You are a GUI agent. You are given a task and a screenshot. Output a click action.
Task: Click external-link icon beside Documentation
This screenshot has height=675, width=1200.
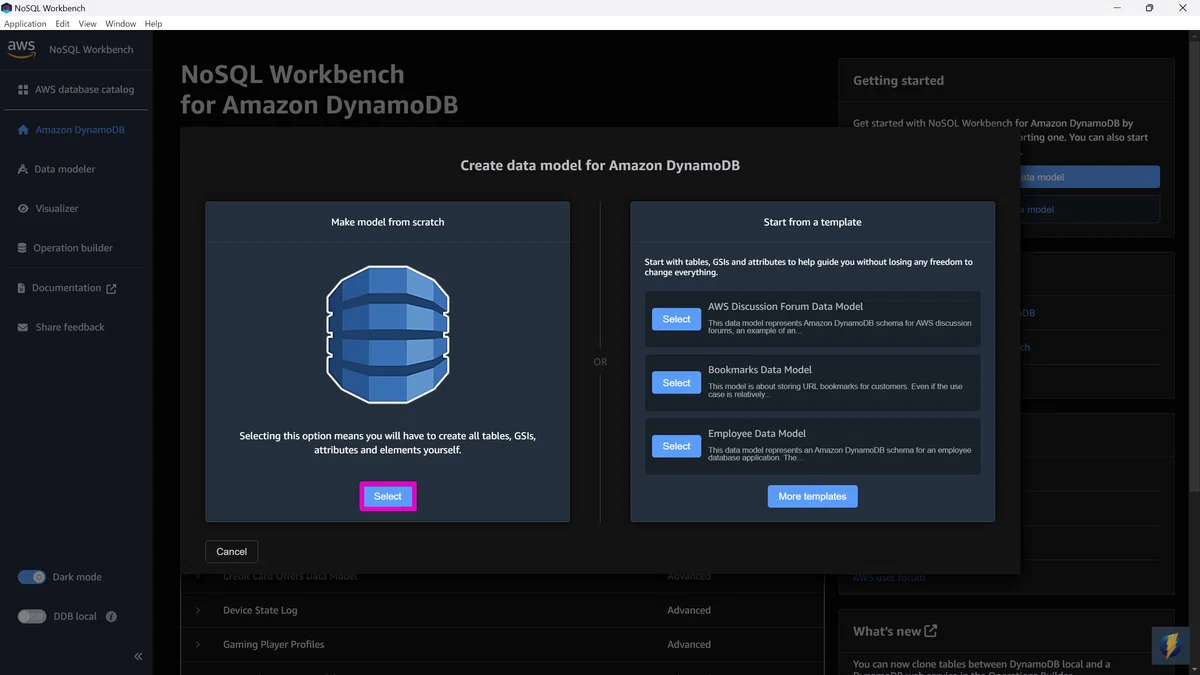(111, 289)
